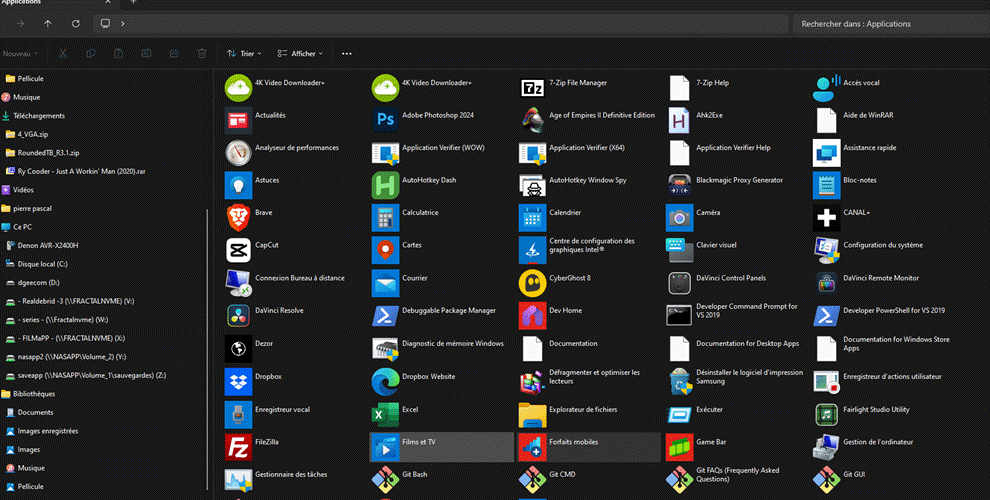Viewport: 990px width, 500px height.
Task: Open the Dropbox Website shortcut
Action: [x=385, y=380]
